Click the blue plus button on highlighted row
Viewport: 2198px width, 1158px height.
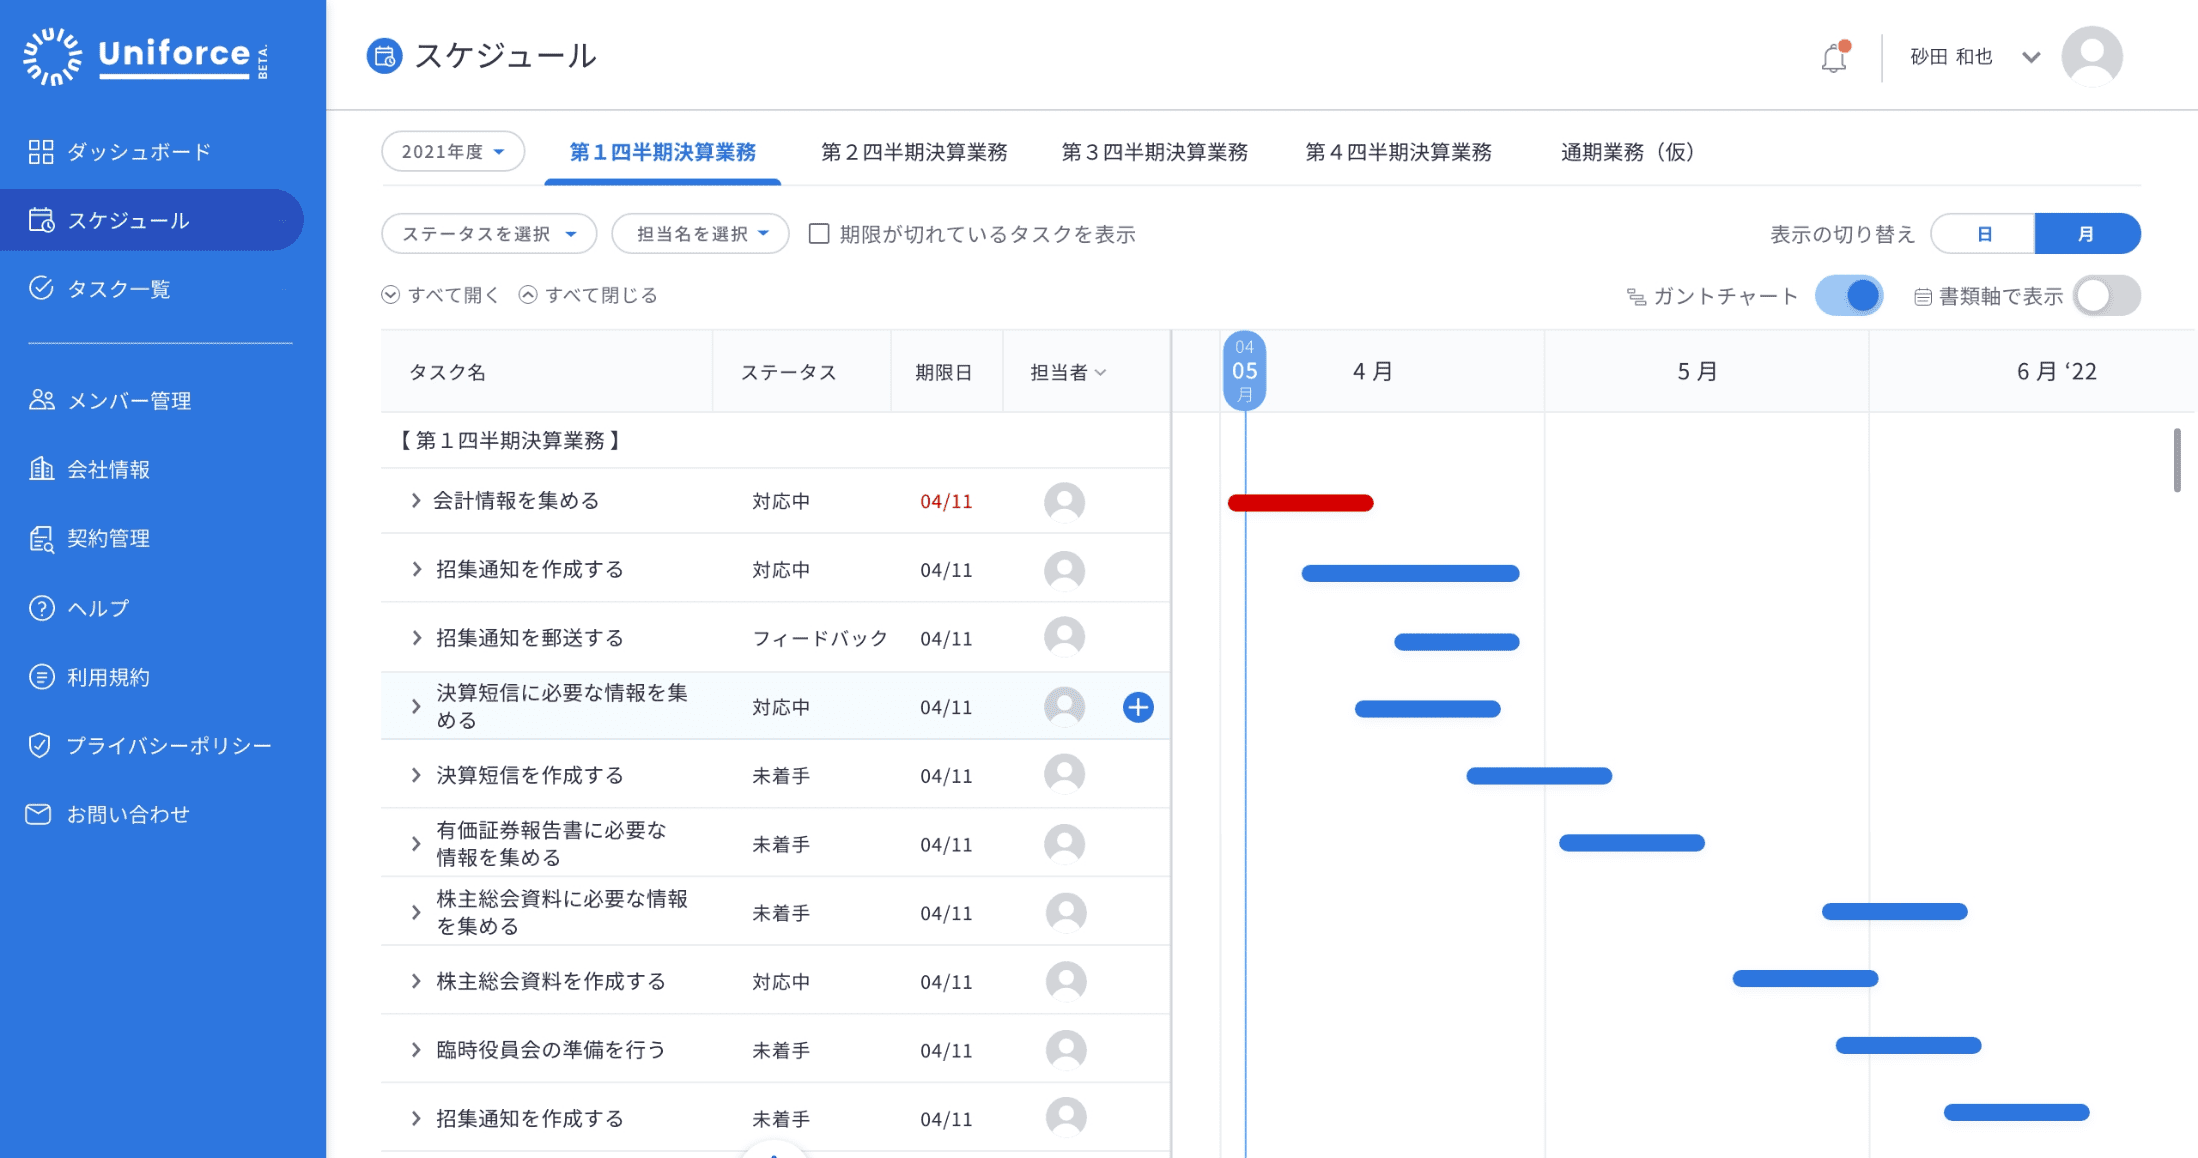click(1138, 707)
